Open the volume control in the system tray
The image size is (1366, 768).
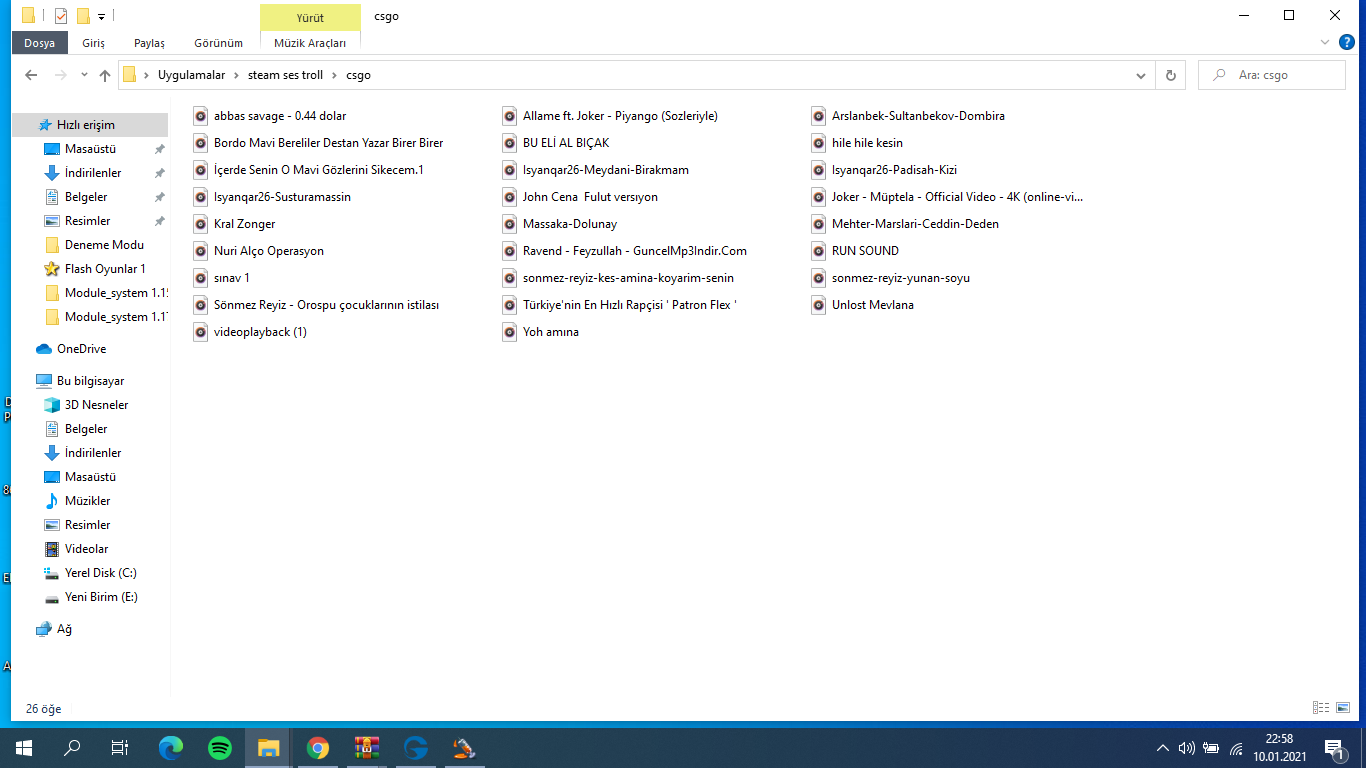coord(1187,748)
